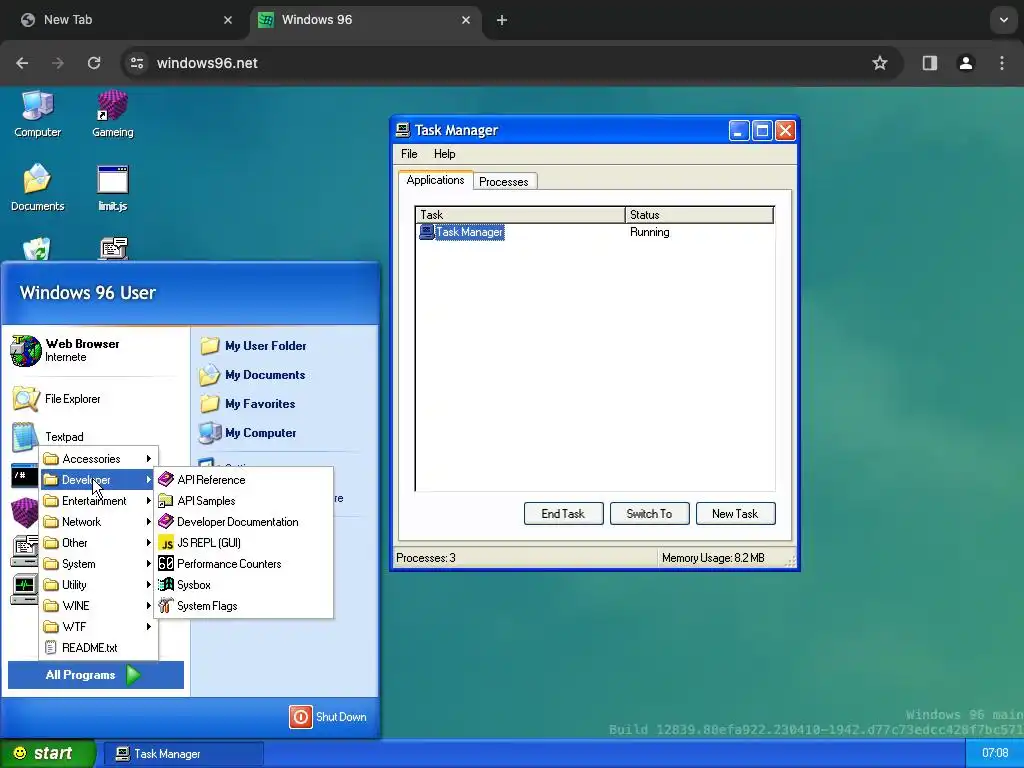
Task: Reload the browser page
Action: [94, 63]
